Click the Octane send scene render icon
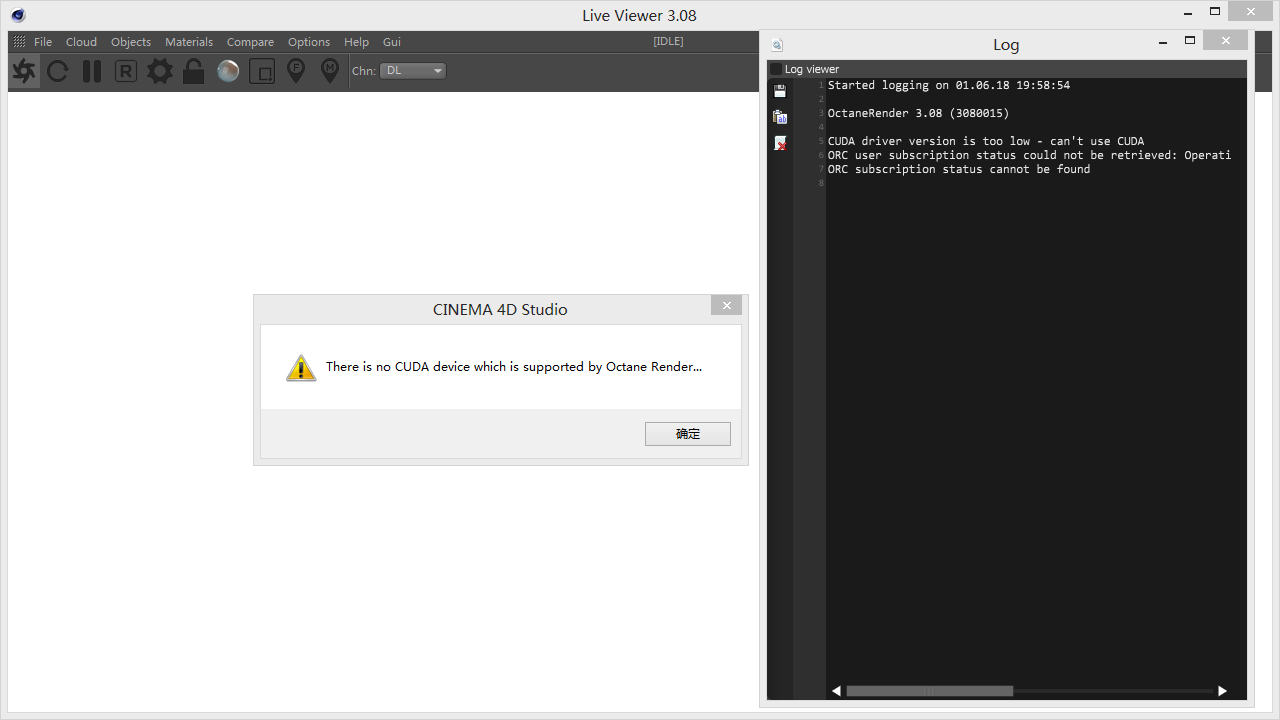Screen dimensions: 1280x720 pyautogui.click(x=25, y=71)
